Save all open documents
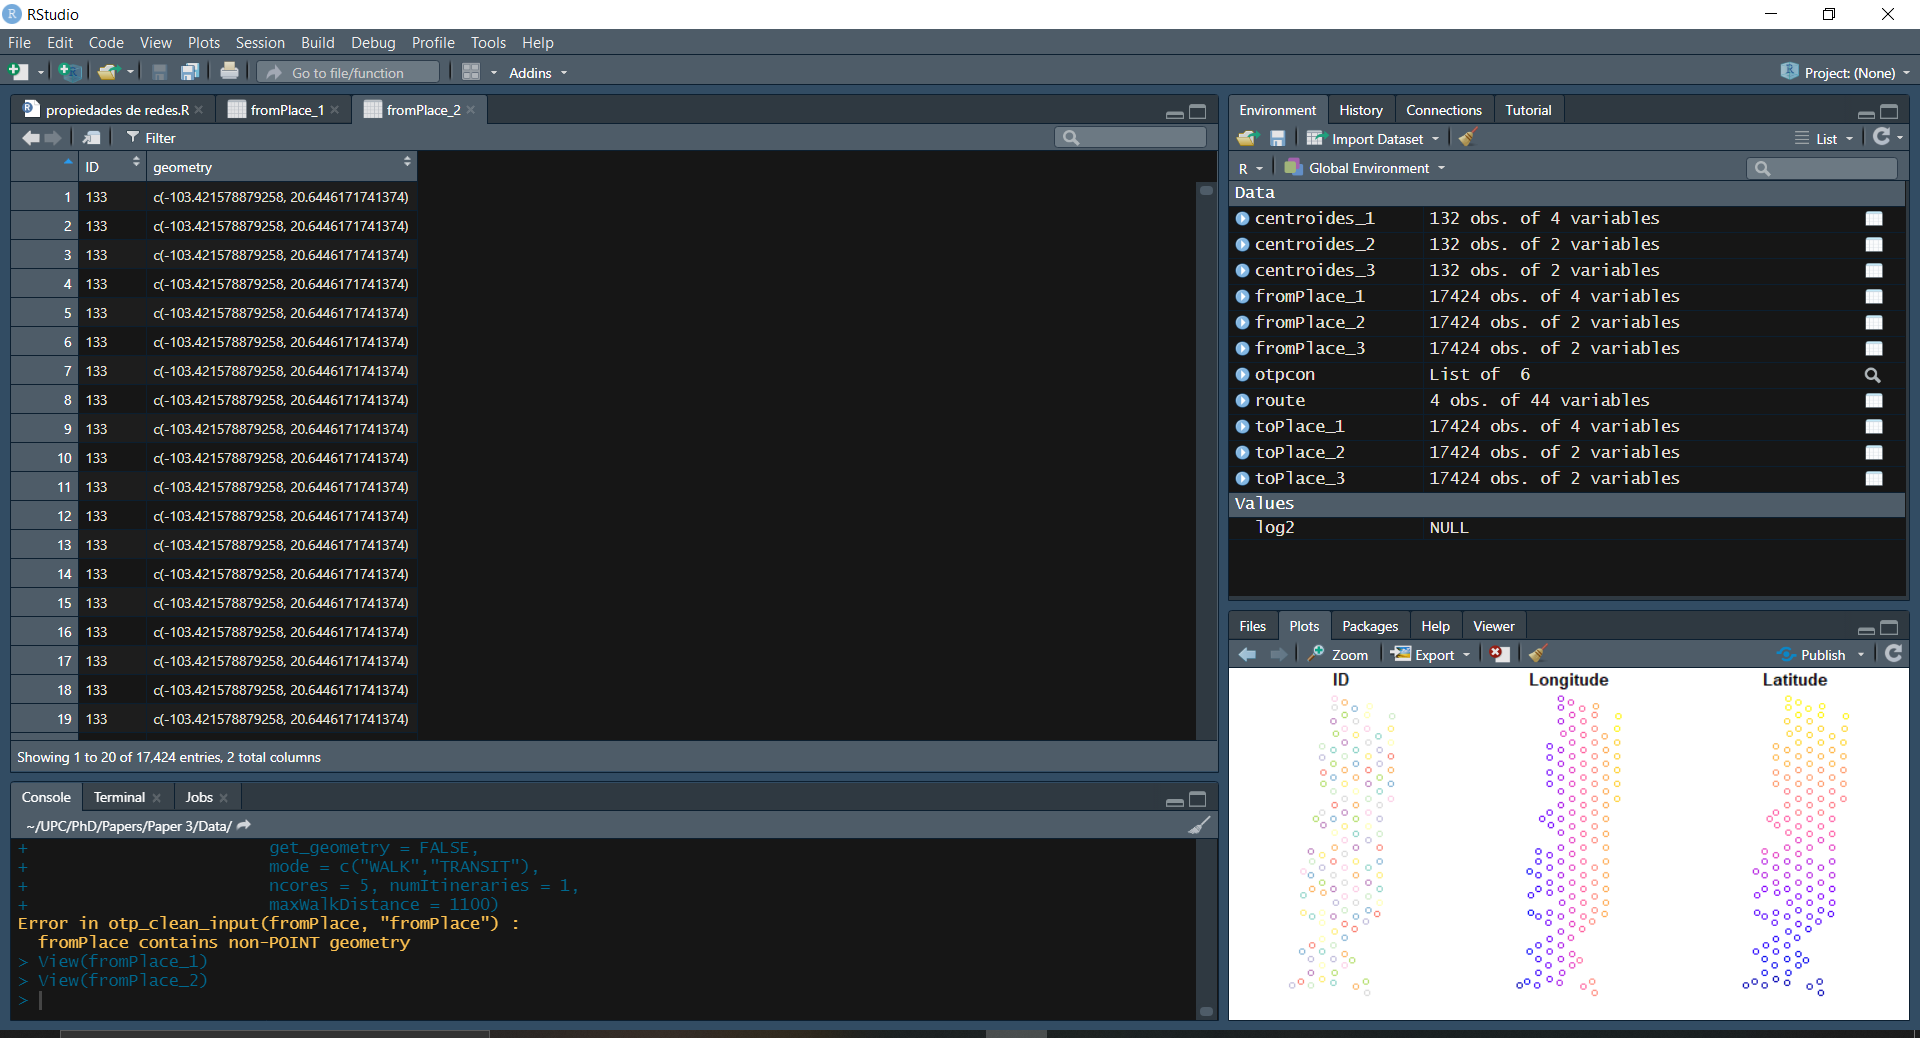This screenshot has height=1038, width=1920. (x=189, y=71)
